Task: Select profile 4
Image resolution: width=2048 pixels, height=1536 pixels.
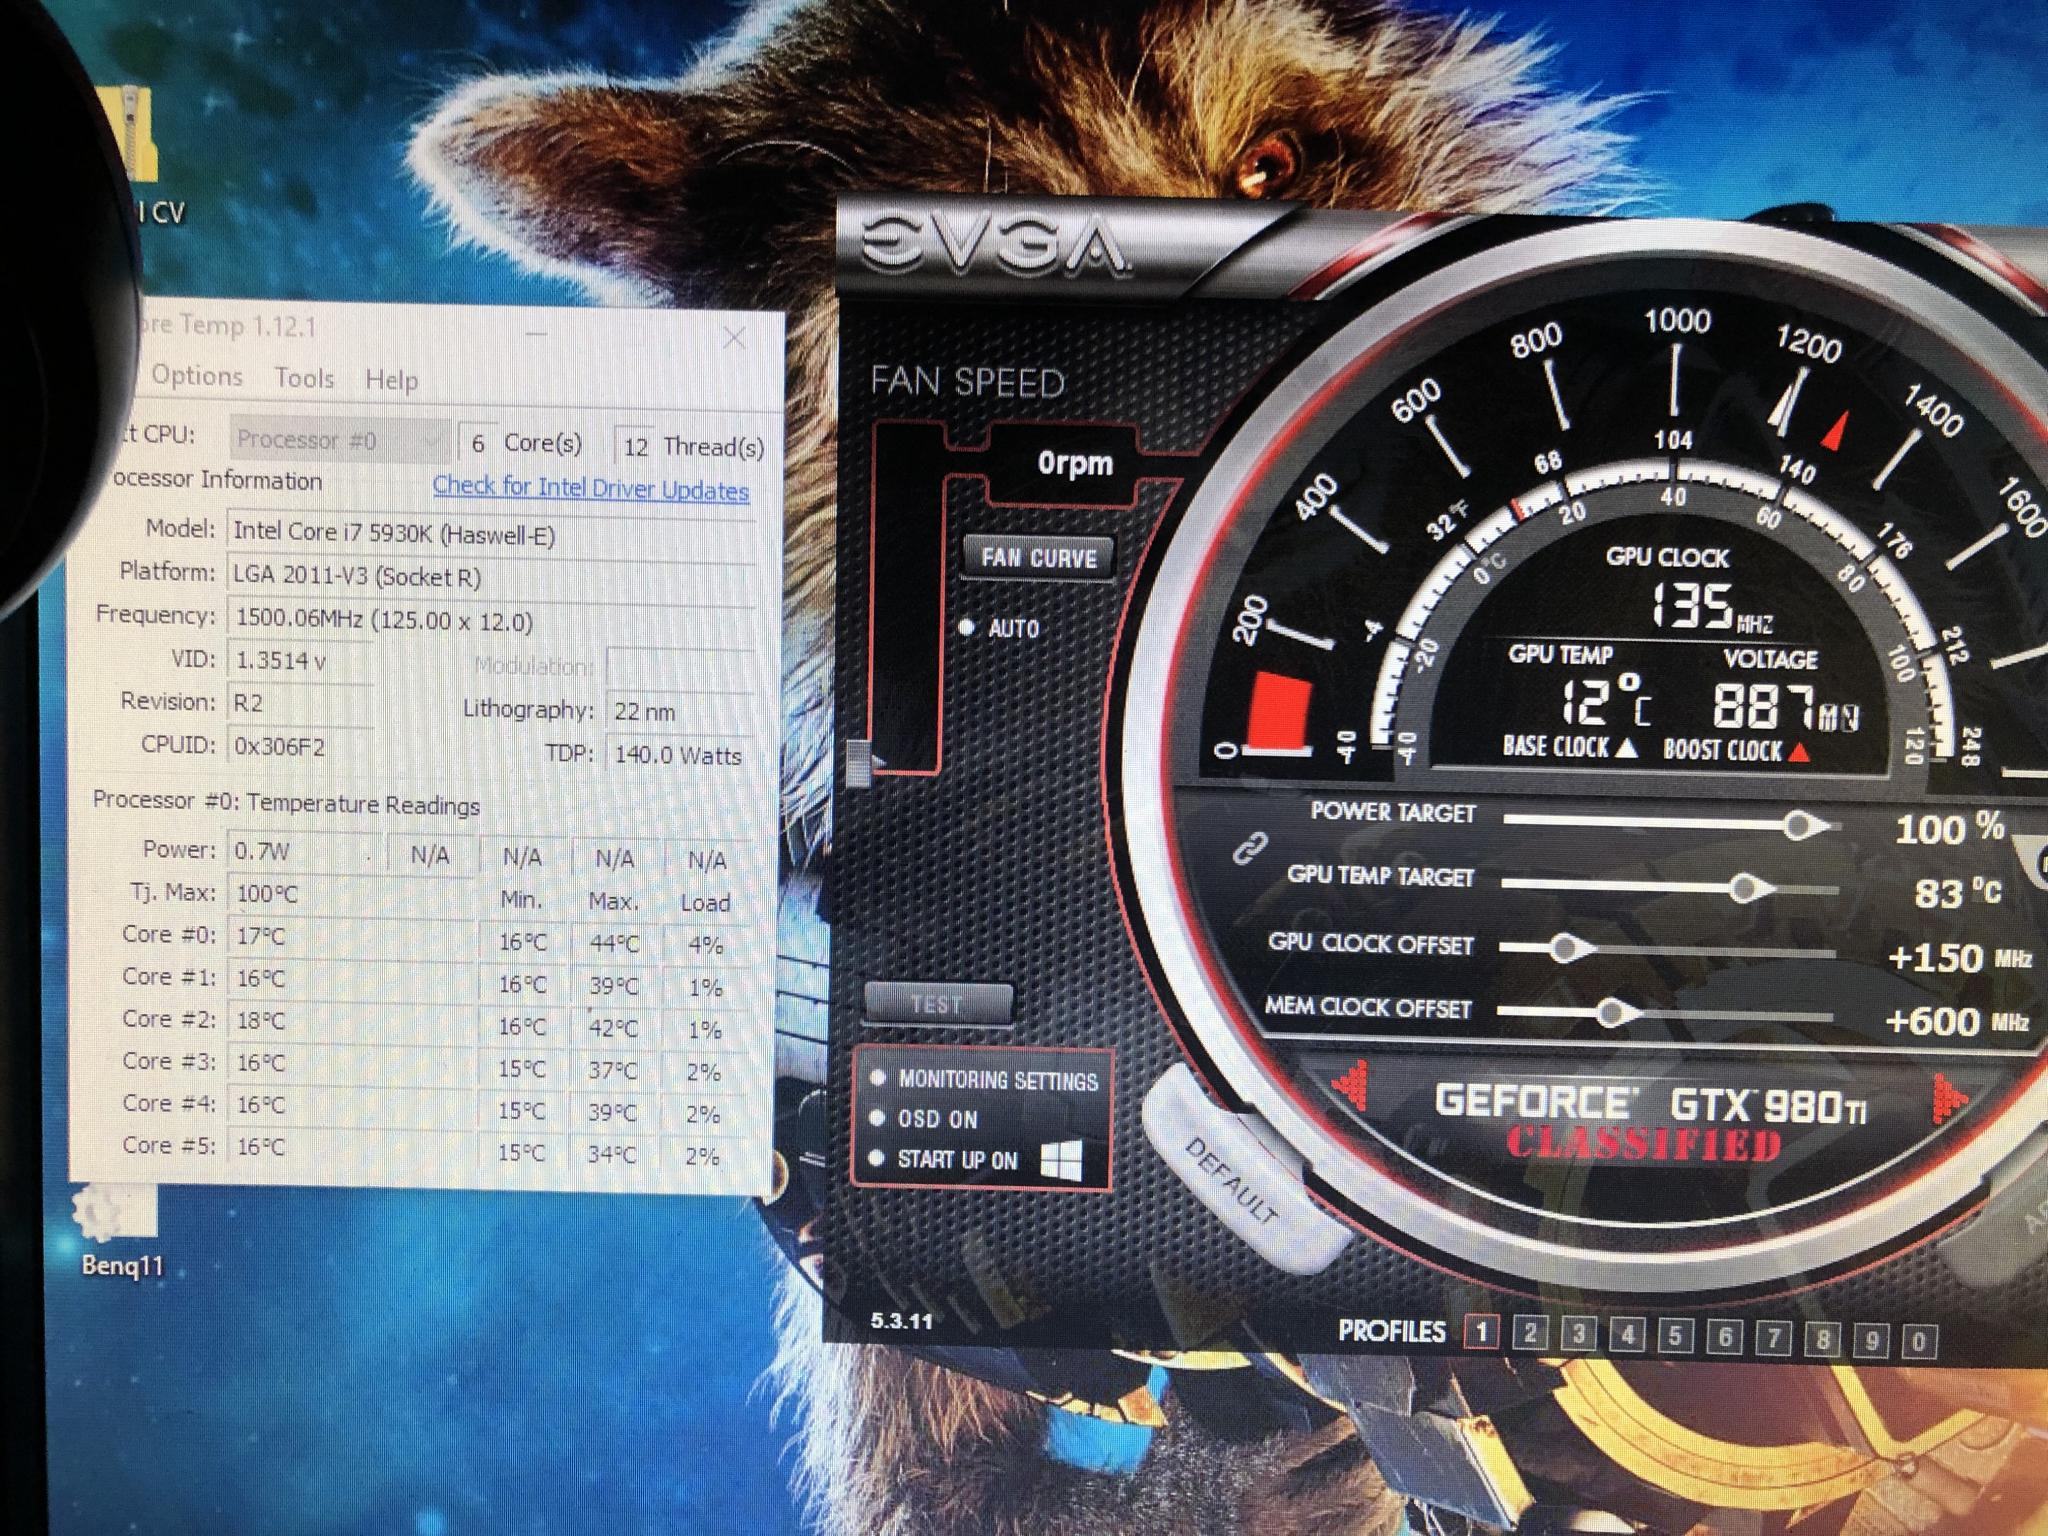Action: pyautogui.click(x=1628, y=1335)
